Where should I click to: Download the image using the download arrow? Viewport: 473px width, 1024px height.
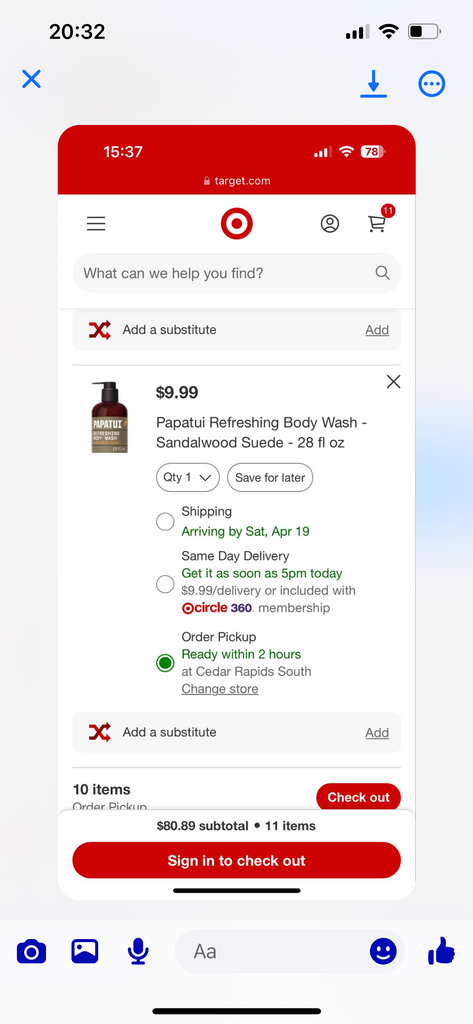pos(374,84)
